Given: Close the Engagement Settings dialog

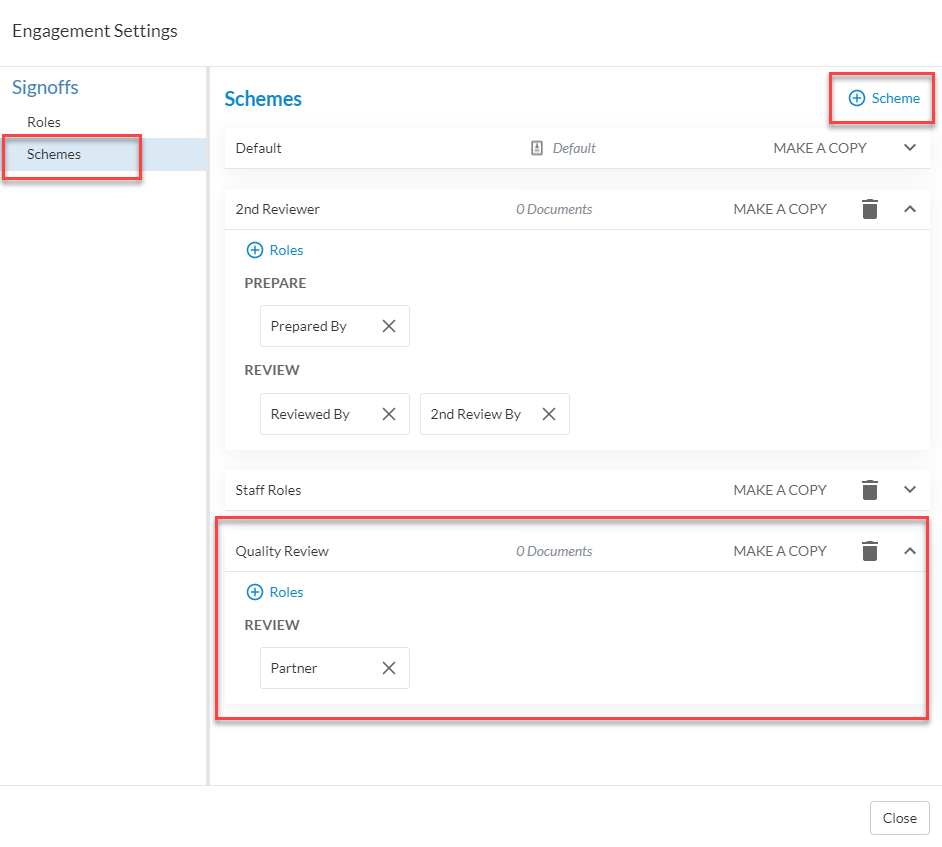Looking at the screenshot, I should (899, 818).
